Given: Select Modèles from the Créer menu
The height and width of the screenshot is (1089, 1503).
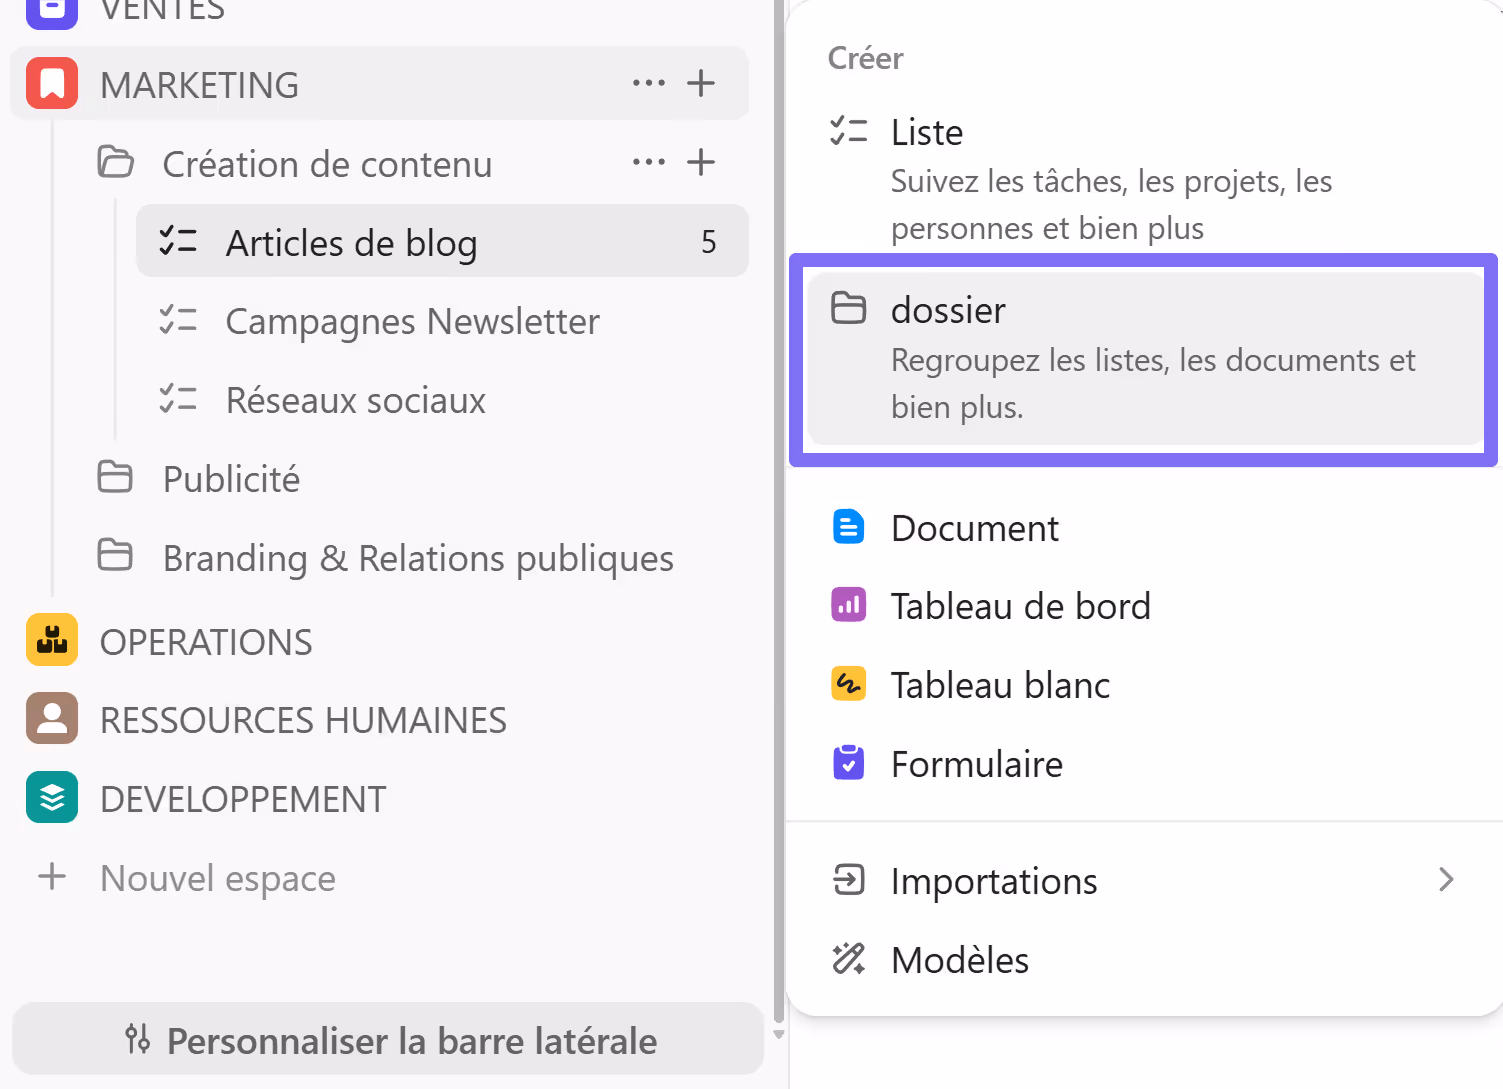Looking at the screenshot, I should 959,959.
